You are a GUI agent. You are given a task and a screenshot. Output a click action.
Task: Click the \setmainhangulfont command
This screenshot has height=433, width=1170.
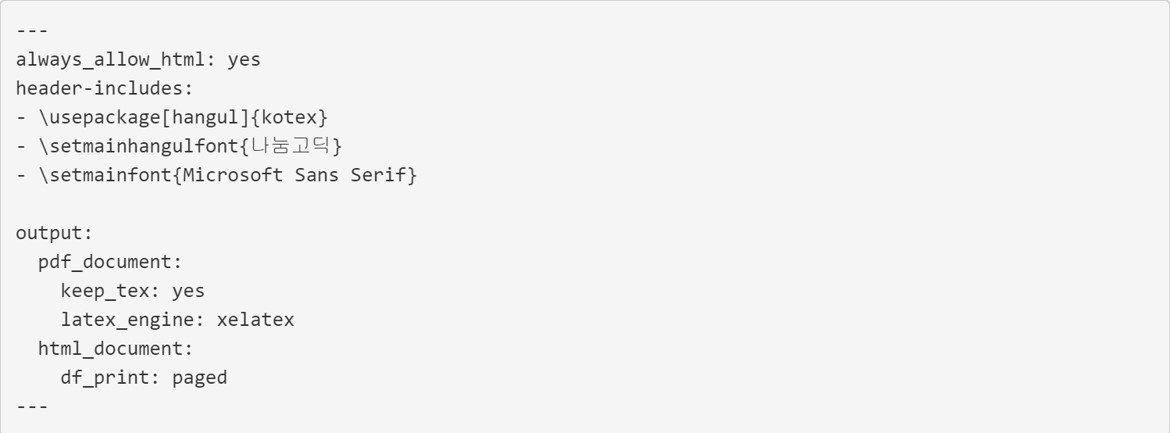pyautogui.click(x=126, y=146)
